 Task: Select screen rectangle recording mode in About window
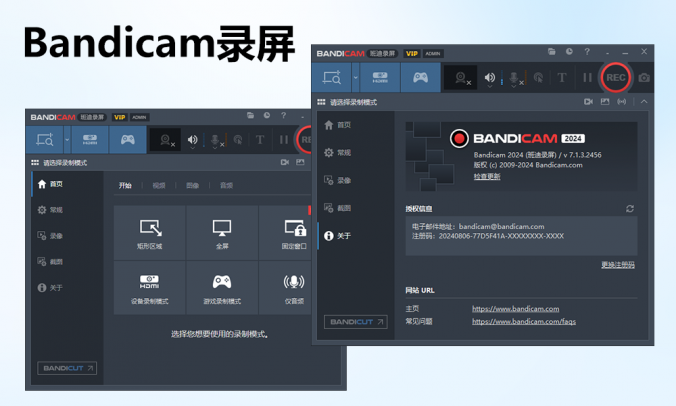(332, 78)
